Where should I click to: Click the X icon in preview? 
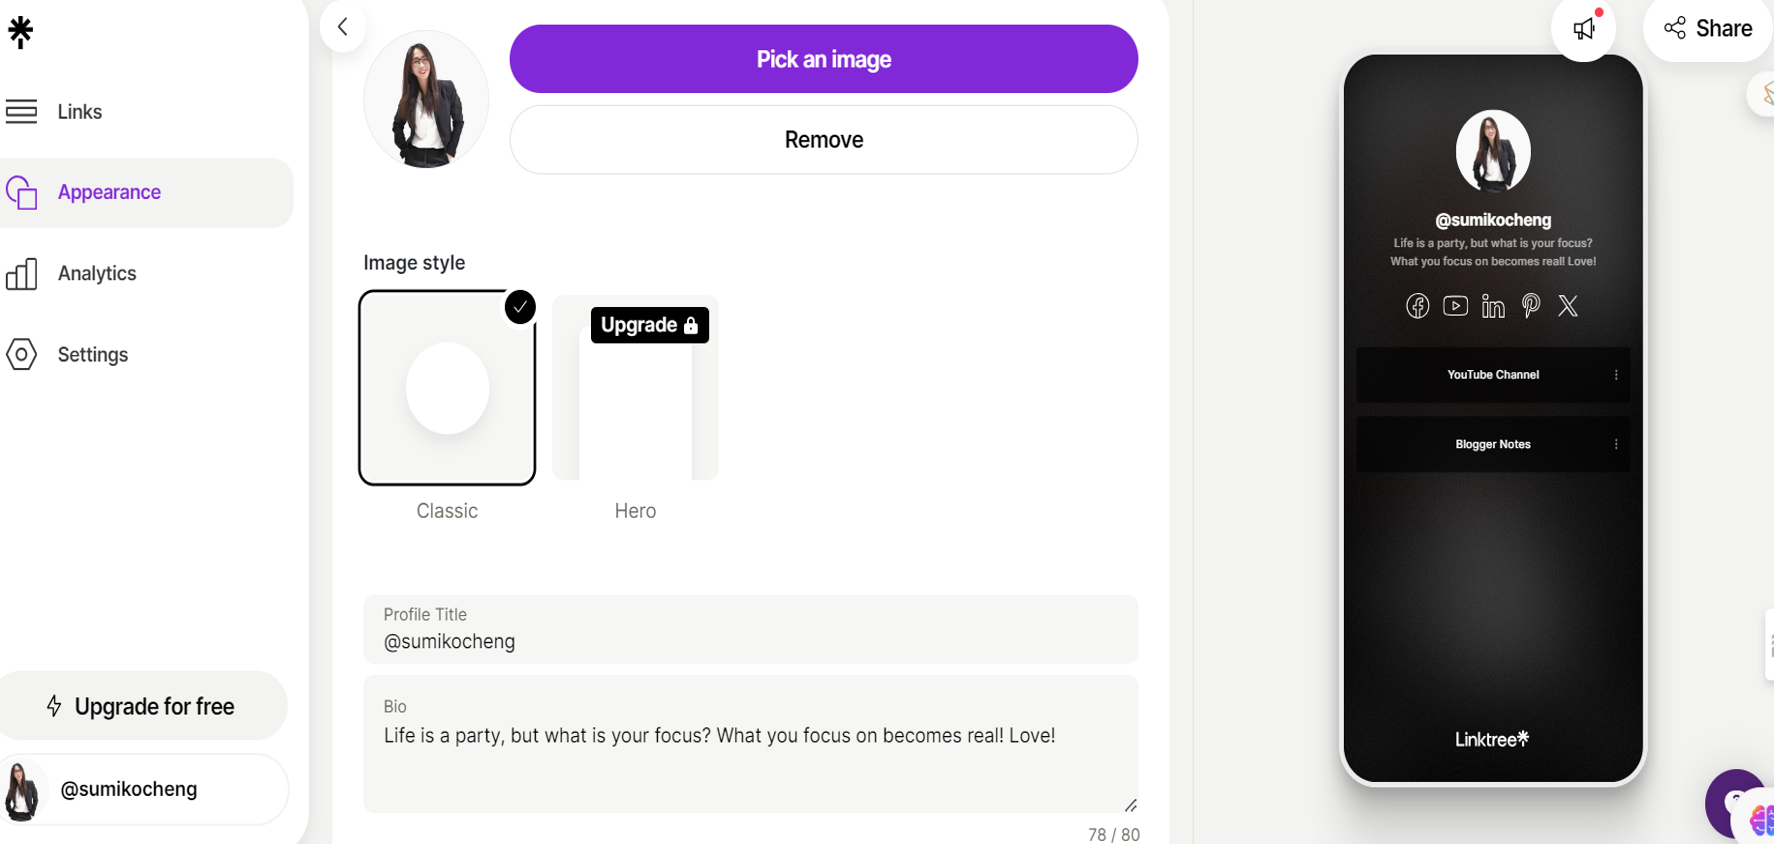[x=1568, y=306]
